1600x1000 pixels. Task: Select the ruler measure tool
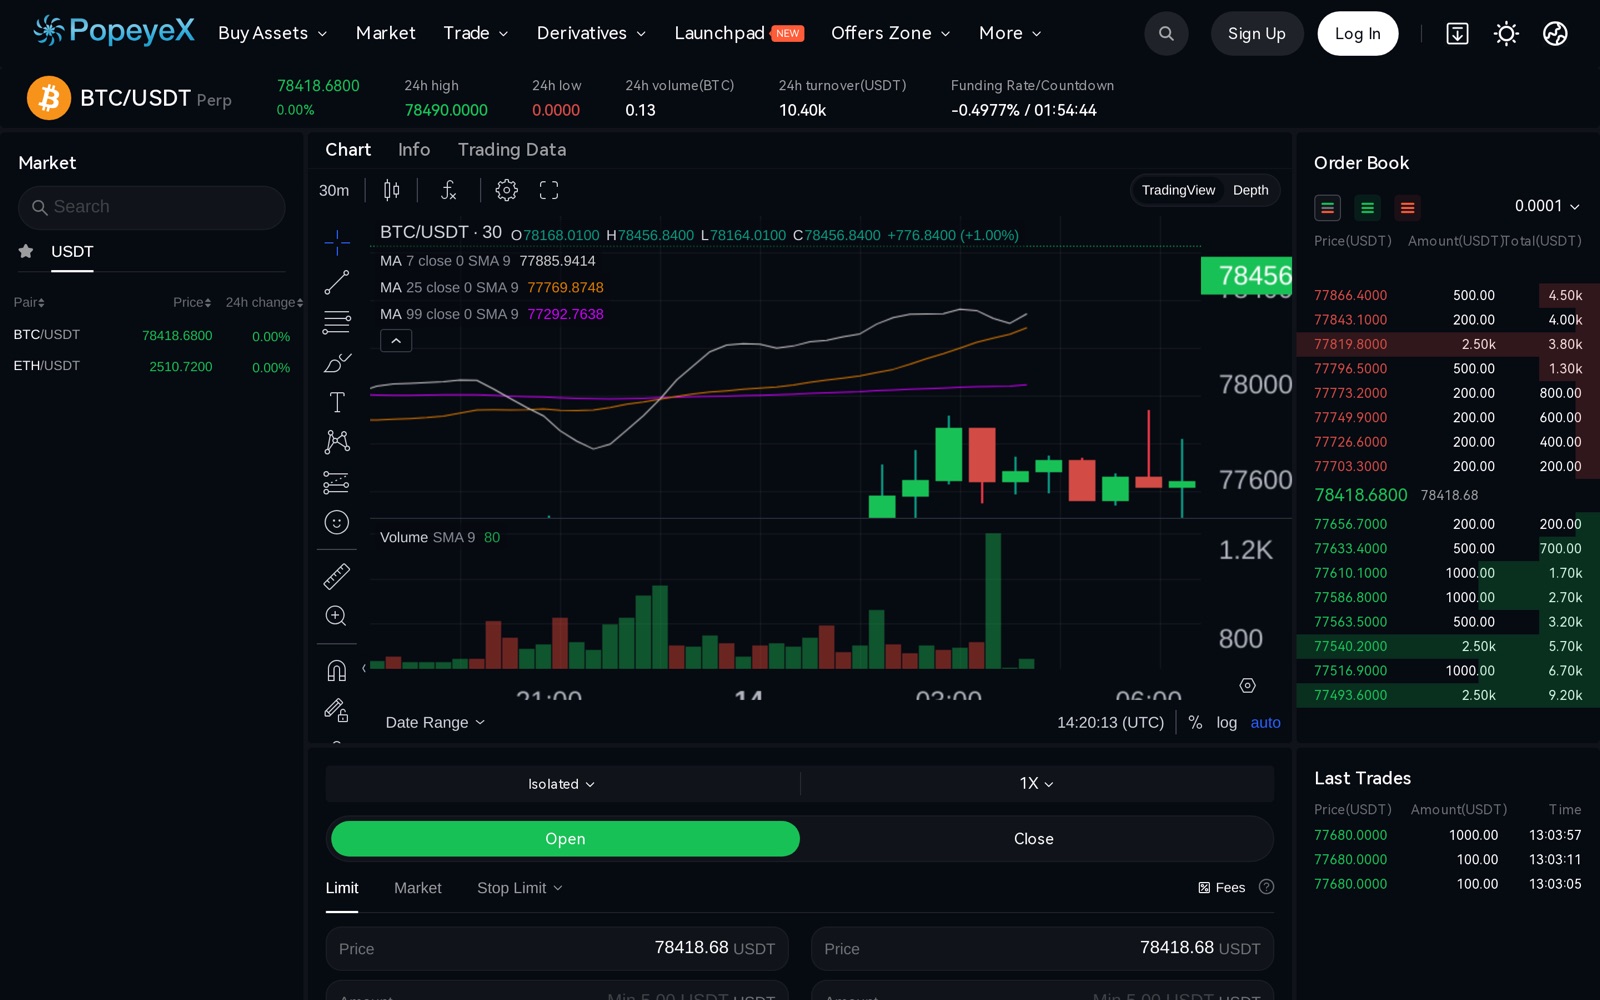point(337,576)
